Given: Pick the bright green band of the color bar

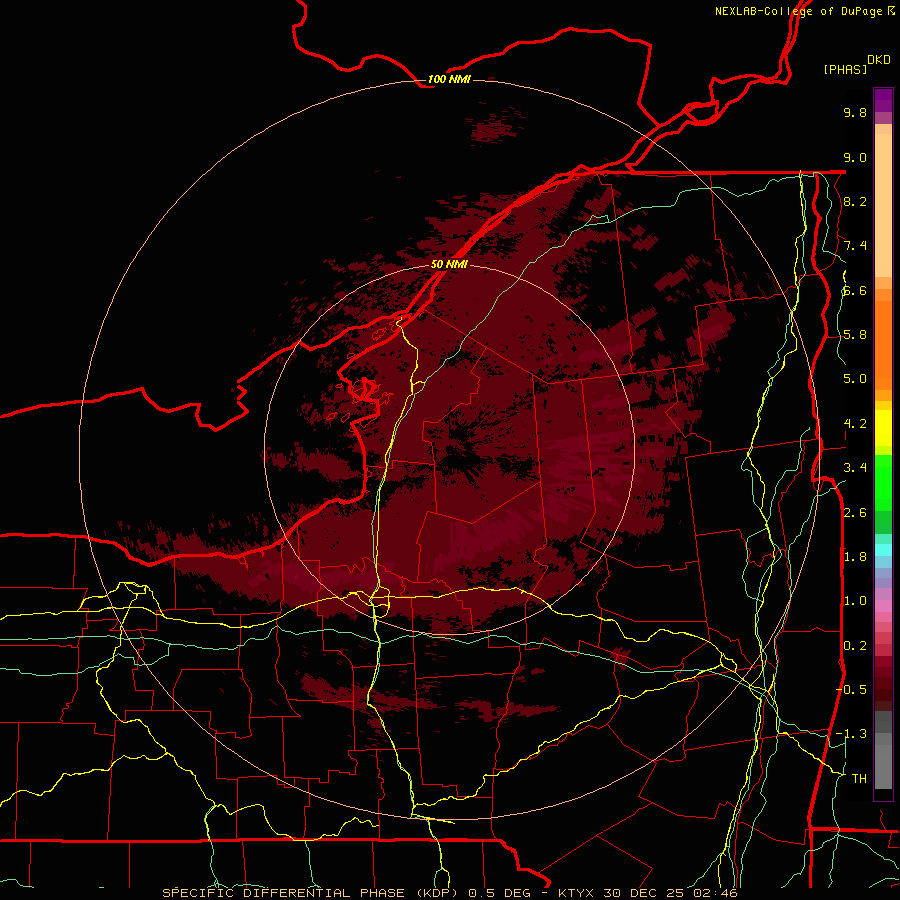Looking at the screenshot, I should coord(883,483).
